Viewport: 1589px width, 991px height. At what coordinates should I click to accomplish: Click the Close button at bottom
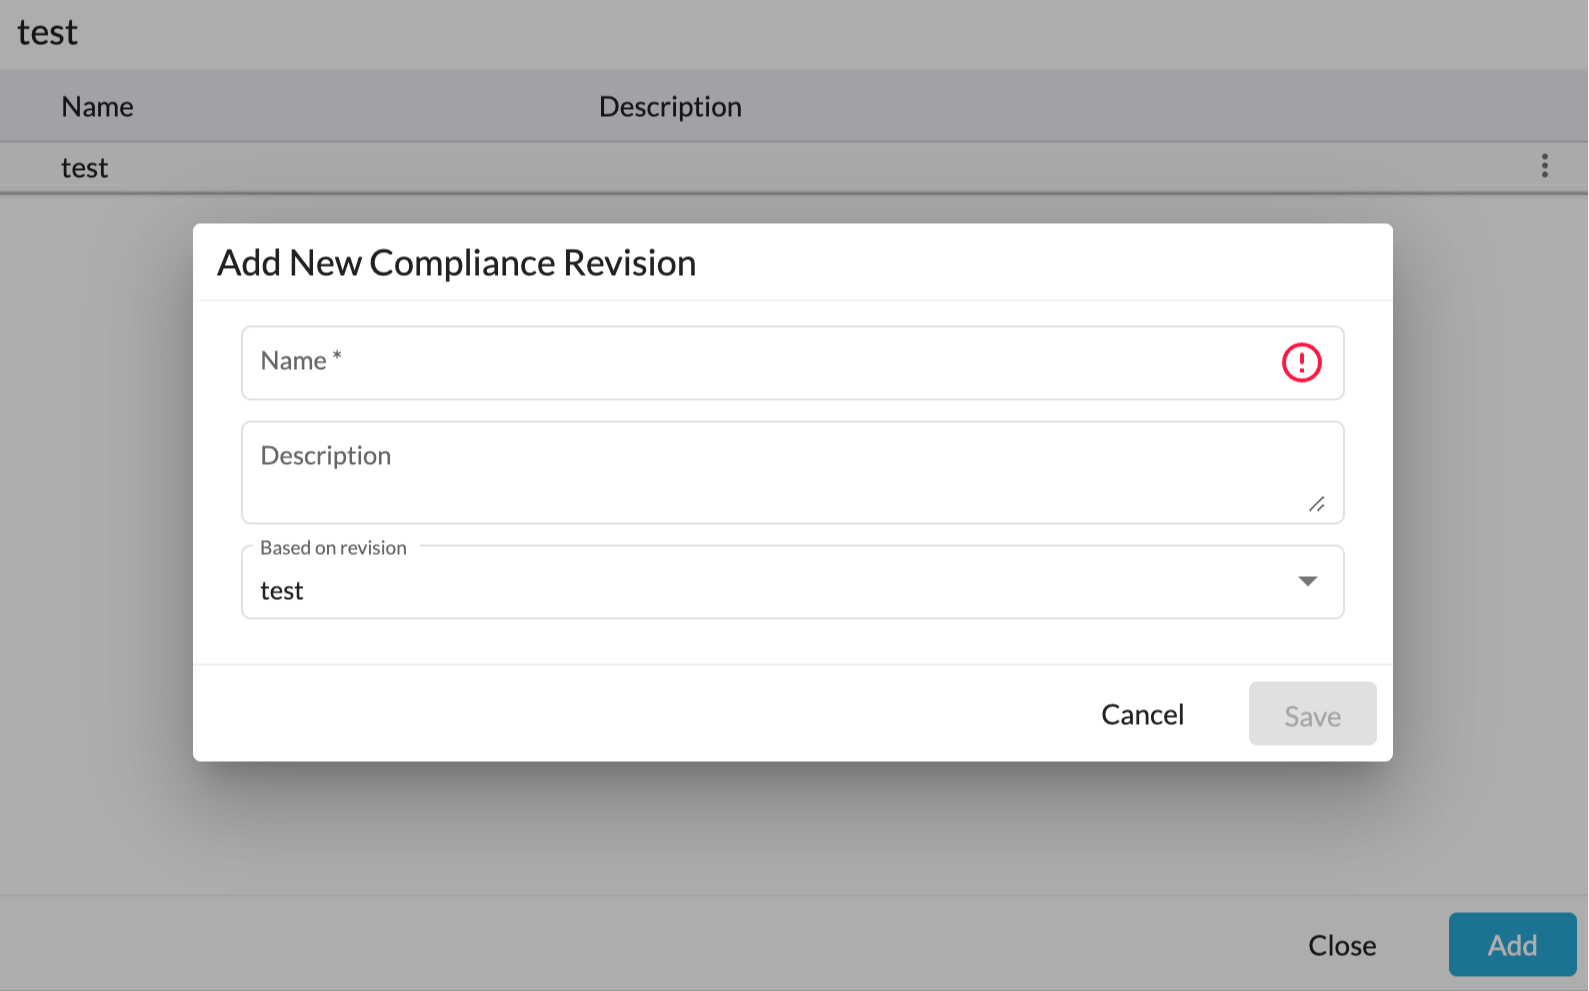(1342, 944)
